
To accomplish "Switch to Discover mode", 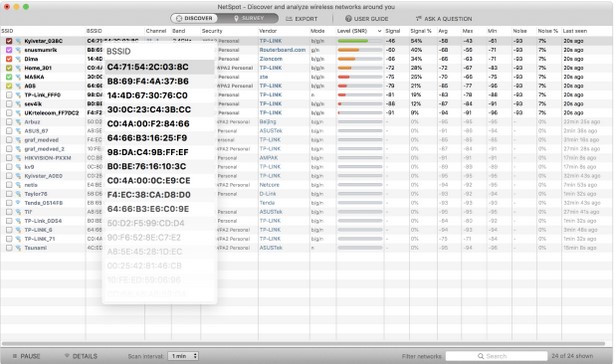I will [x=194, y=18].
